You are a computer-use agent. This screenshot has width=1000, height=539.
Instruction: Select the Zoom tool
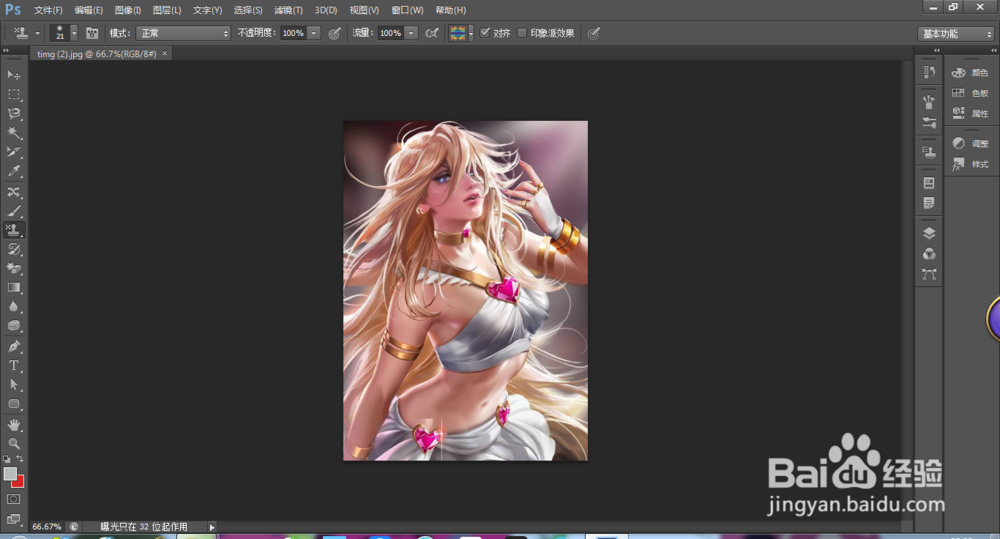(x=13, y=443)
